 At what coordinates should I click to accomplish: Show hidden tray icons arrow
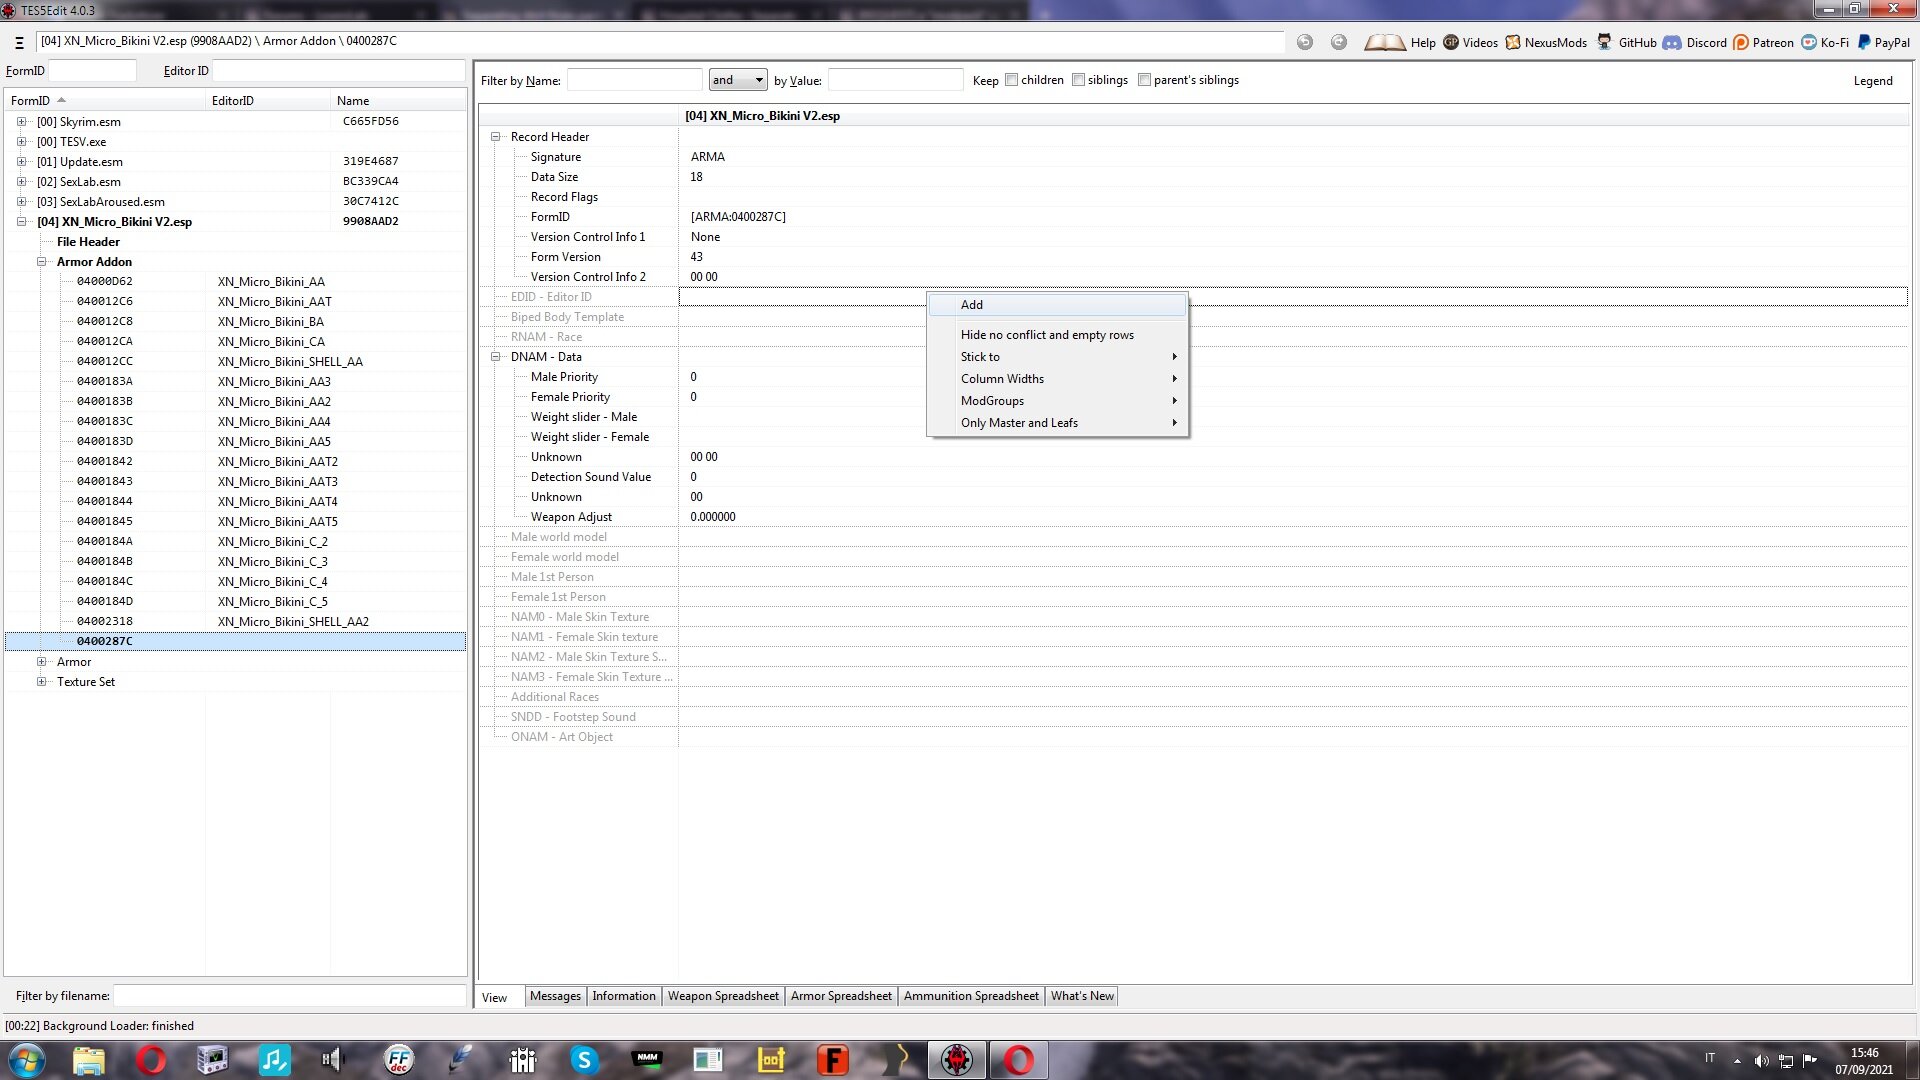point(1737,1061)
